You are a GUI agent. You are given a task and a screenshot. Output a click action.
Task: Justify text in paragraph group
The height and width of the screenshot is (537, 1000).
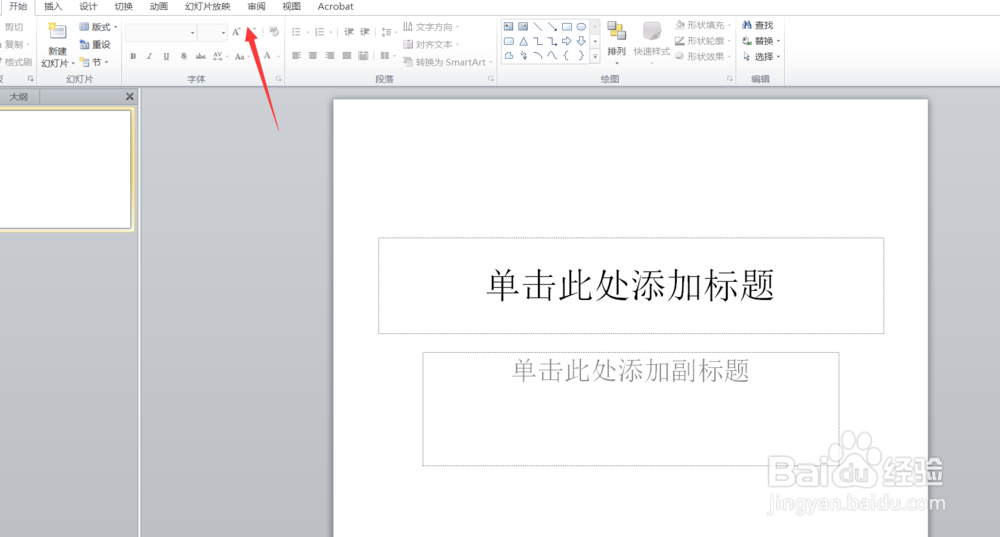click(347, 56)
